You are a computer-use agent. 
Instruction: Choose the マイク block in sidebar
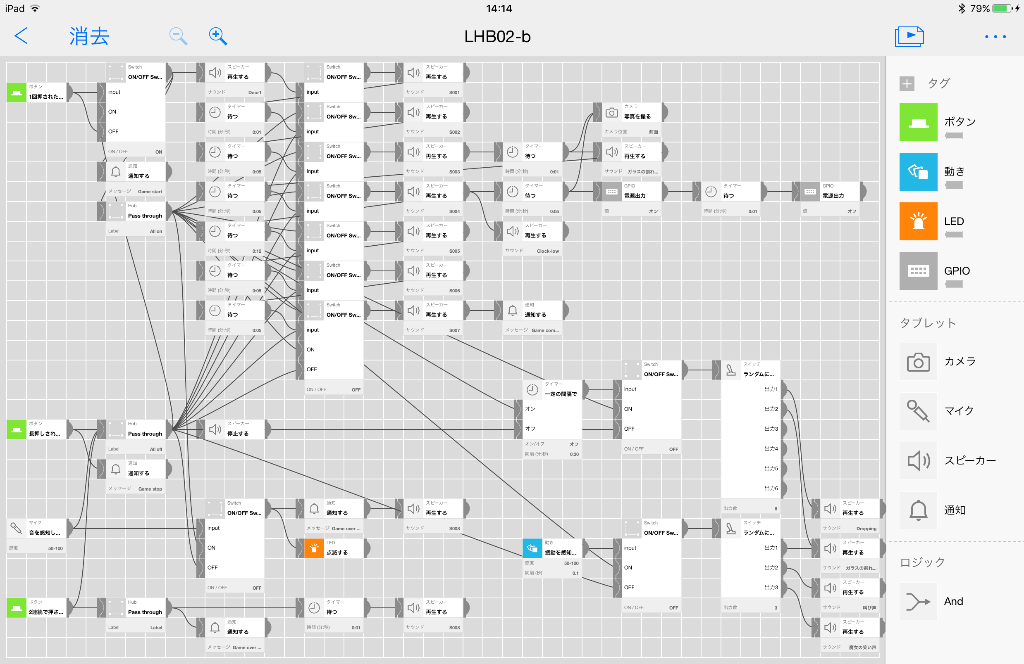[x=918, y=411]
